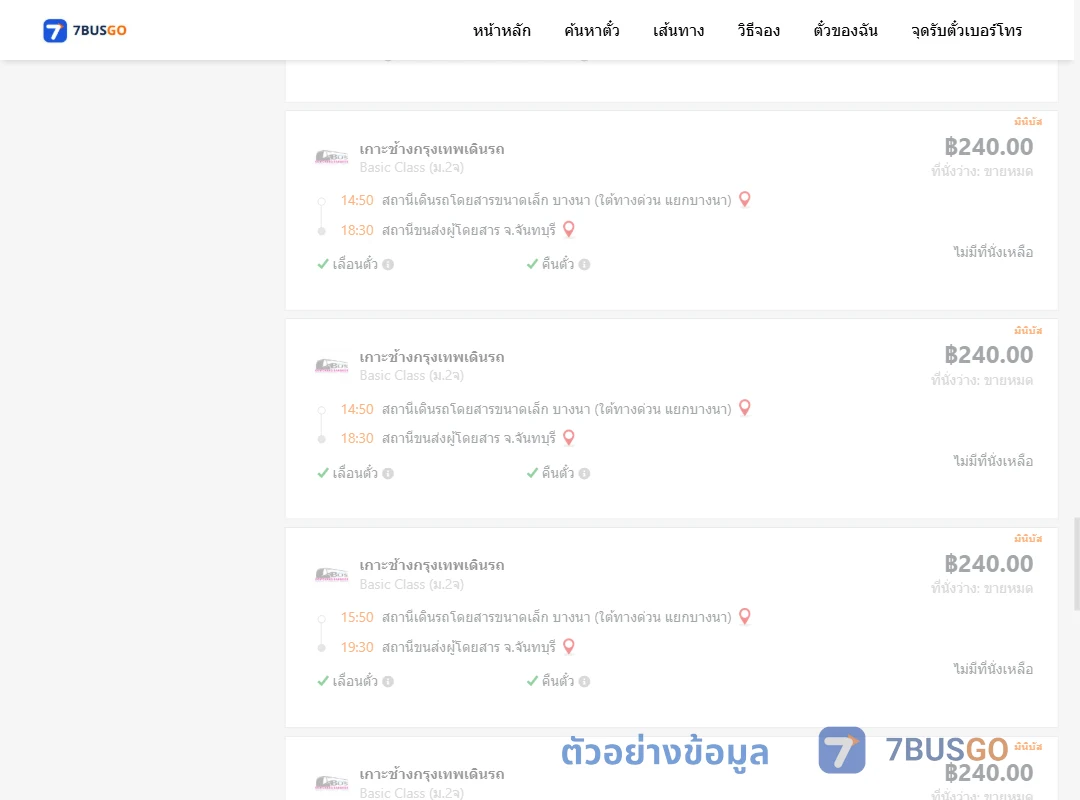Viewport: 1080px width, 800px height.
Task: Click the 7BUSGO logo in header
Action: point(85,30)
